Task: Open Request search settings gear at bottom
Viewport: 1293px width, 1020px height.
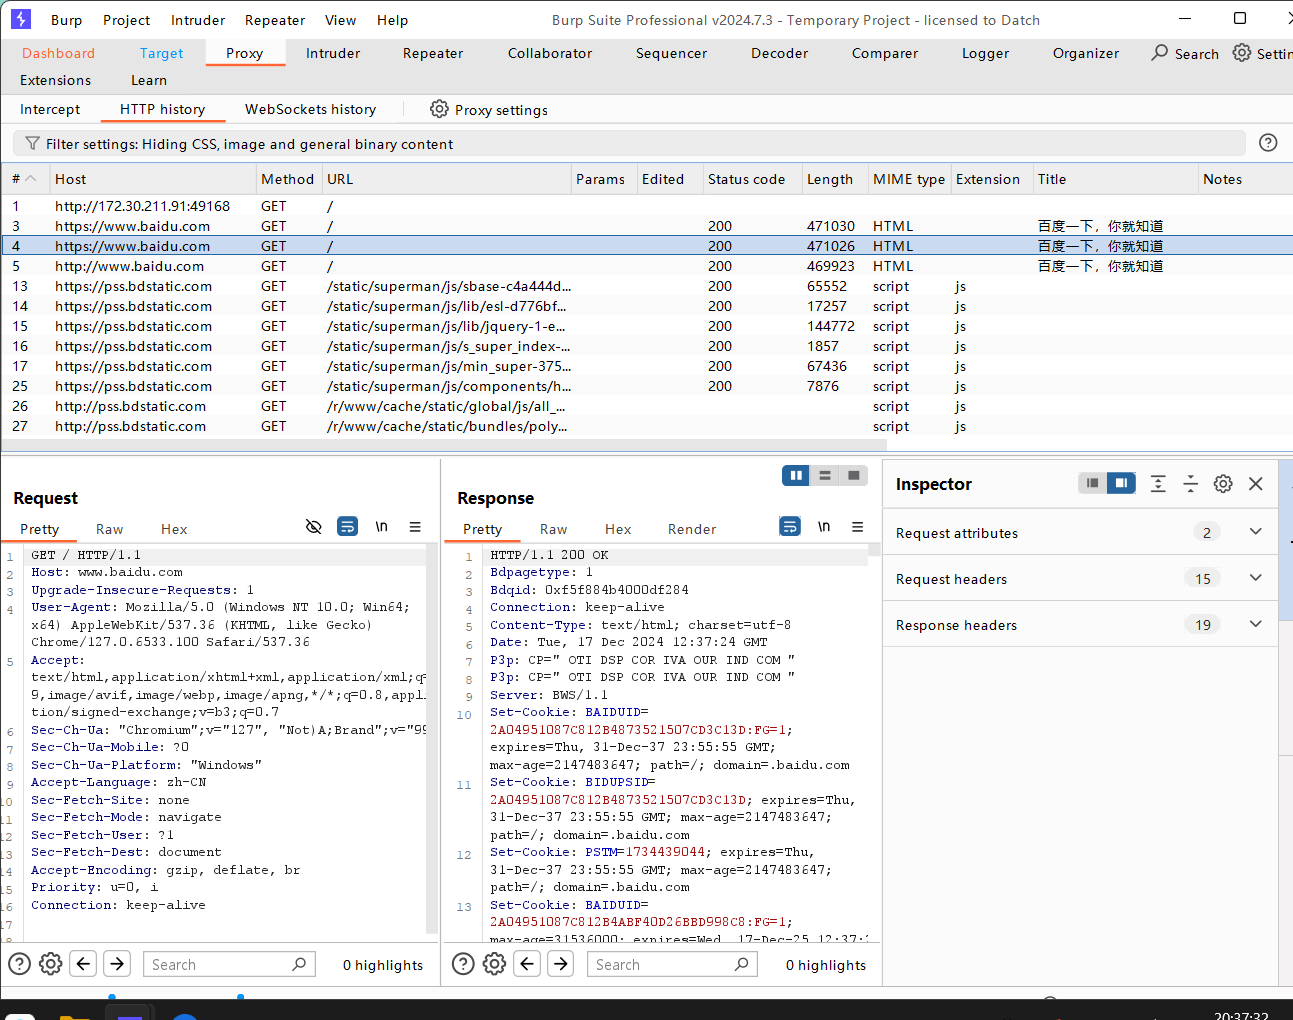Action: coord(51,964)
